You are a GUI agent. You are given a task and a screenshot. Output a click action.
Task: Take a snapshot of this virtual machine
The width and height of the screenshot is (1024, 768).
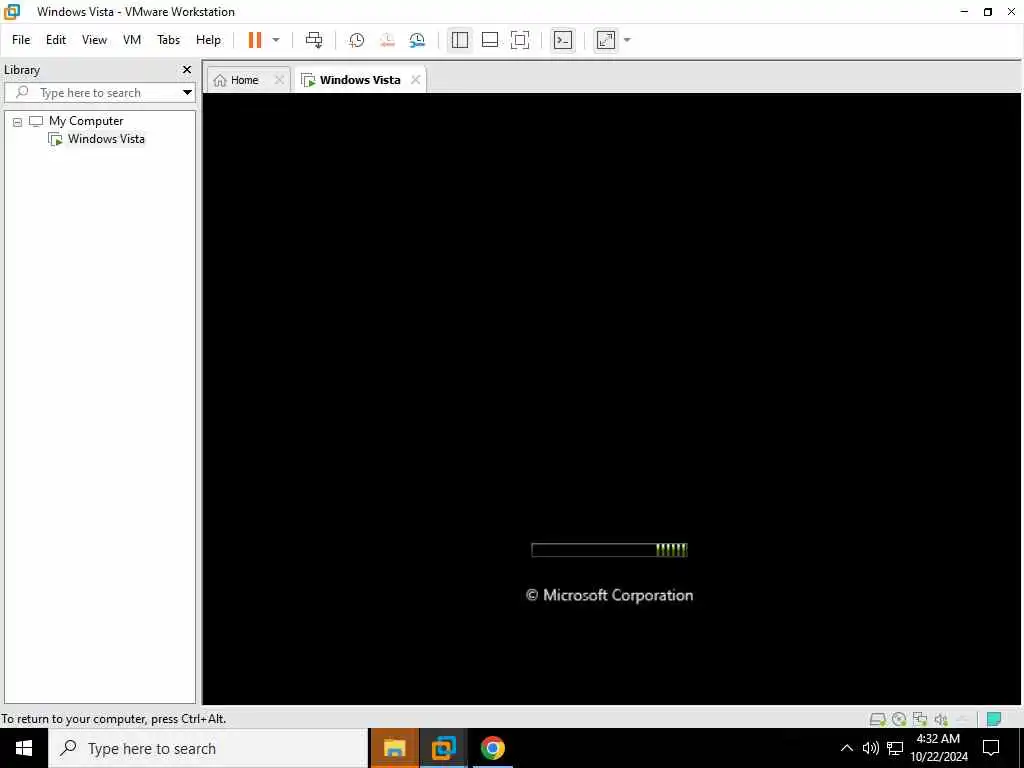point(356,40)
